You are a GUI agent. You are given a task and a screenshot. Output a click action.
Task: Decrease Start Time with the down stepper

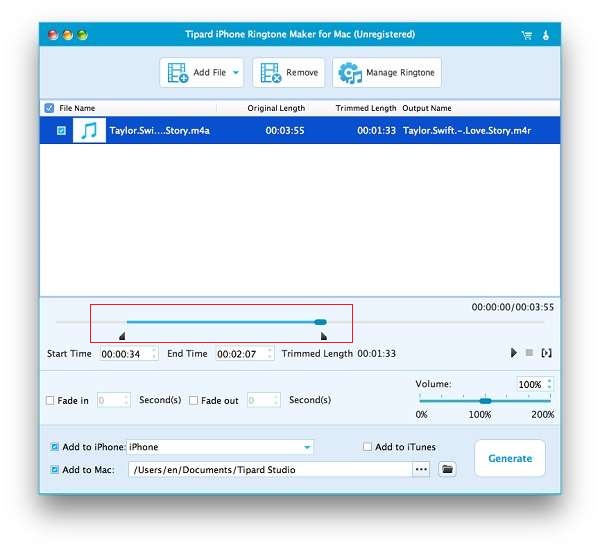coord(155,357)
